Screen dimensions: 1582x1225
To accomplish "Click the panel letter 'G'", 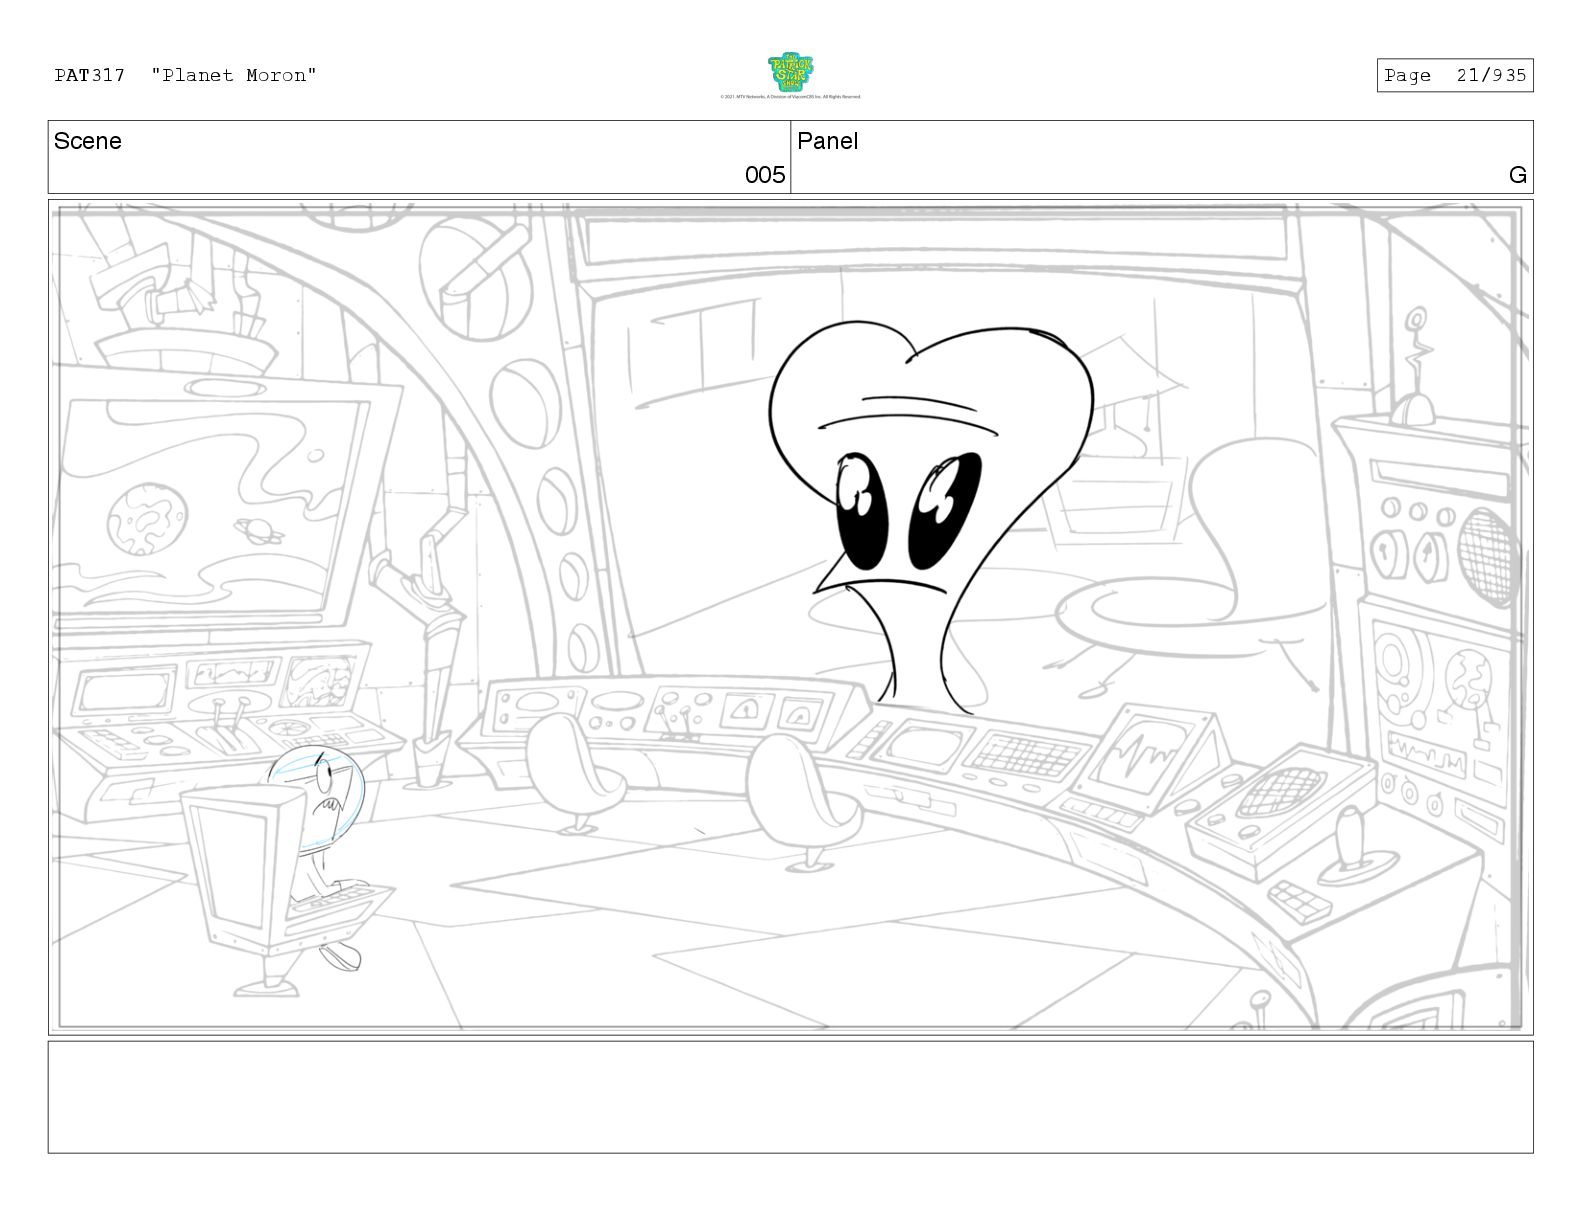I will 1518,175.
